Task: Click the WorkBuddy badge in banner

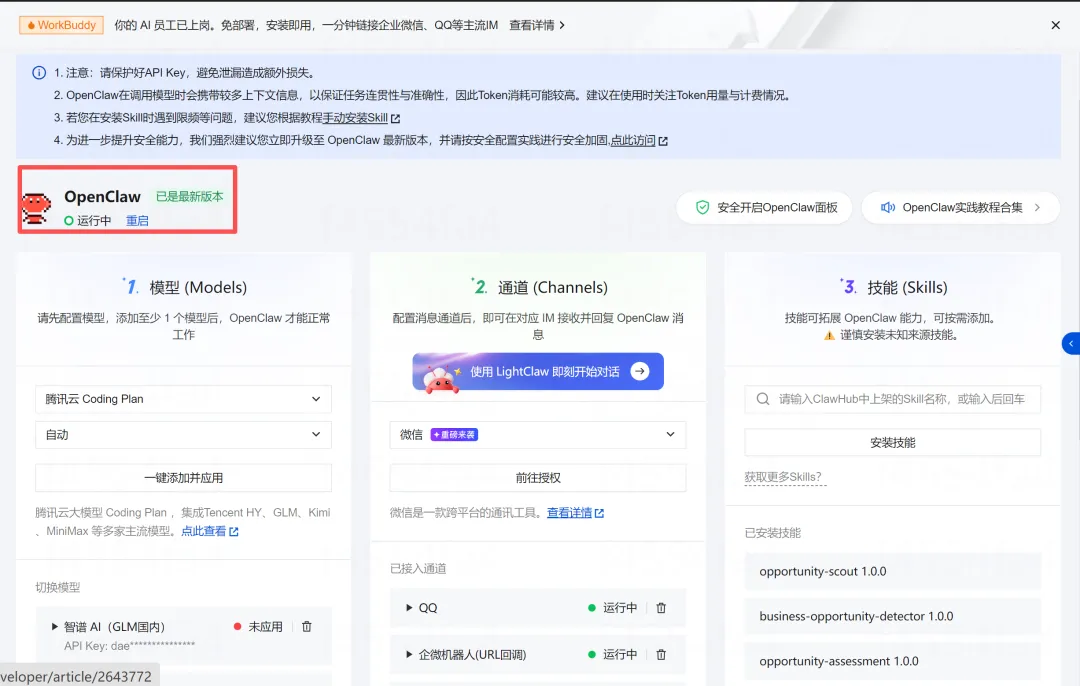Action: tap(61, 25)
